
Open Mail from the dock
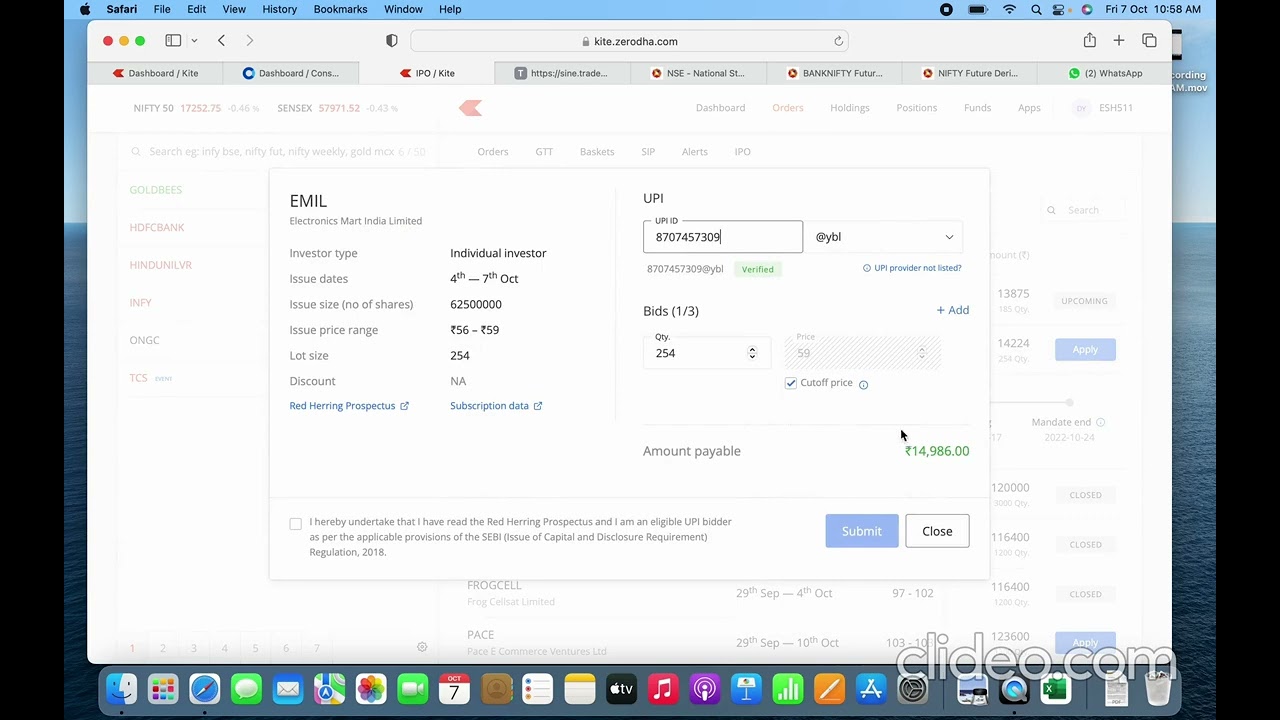[x=288, y=689]
